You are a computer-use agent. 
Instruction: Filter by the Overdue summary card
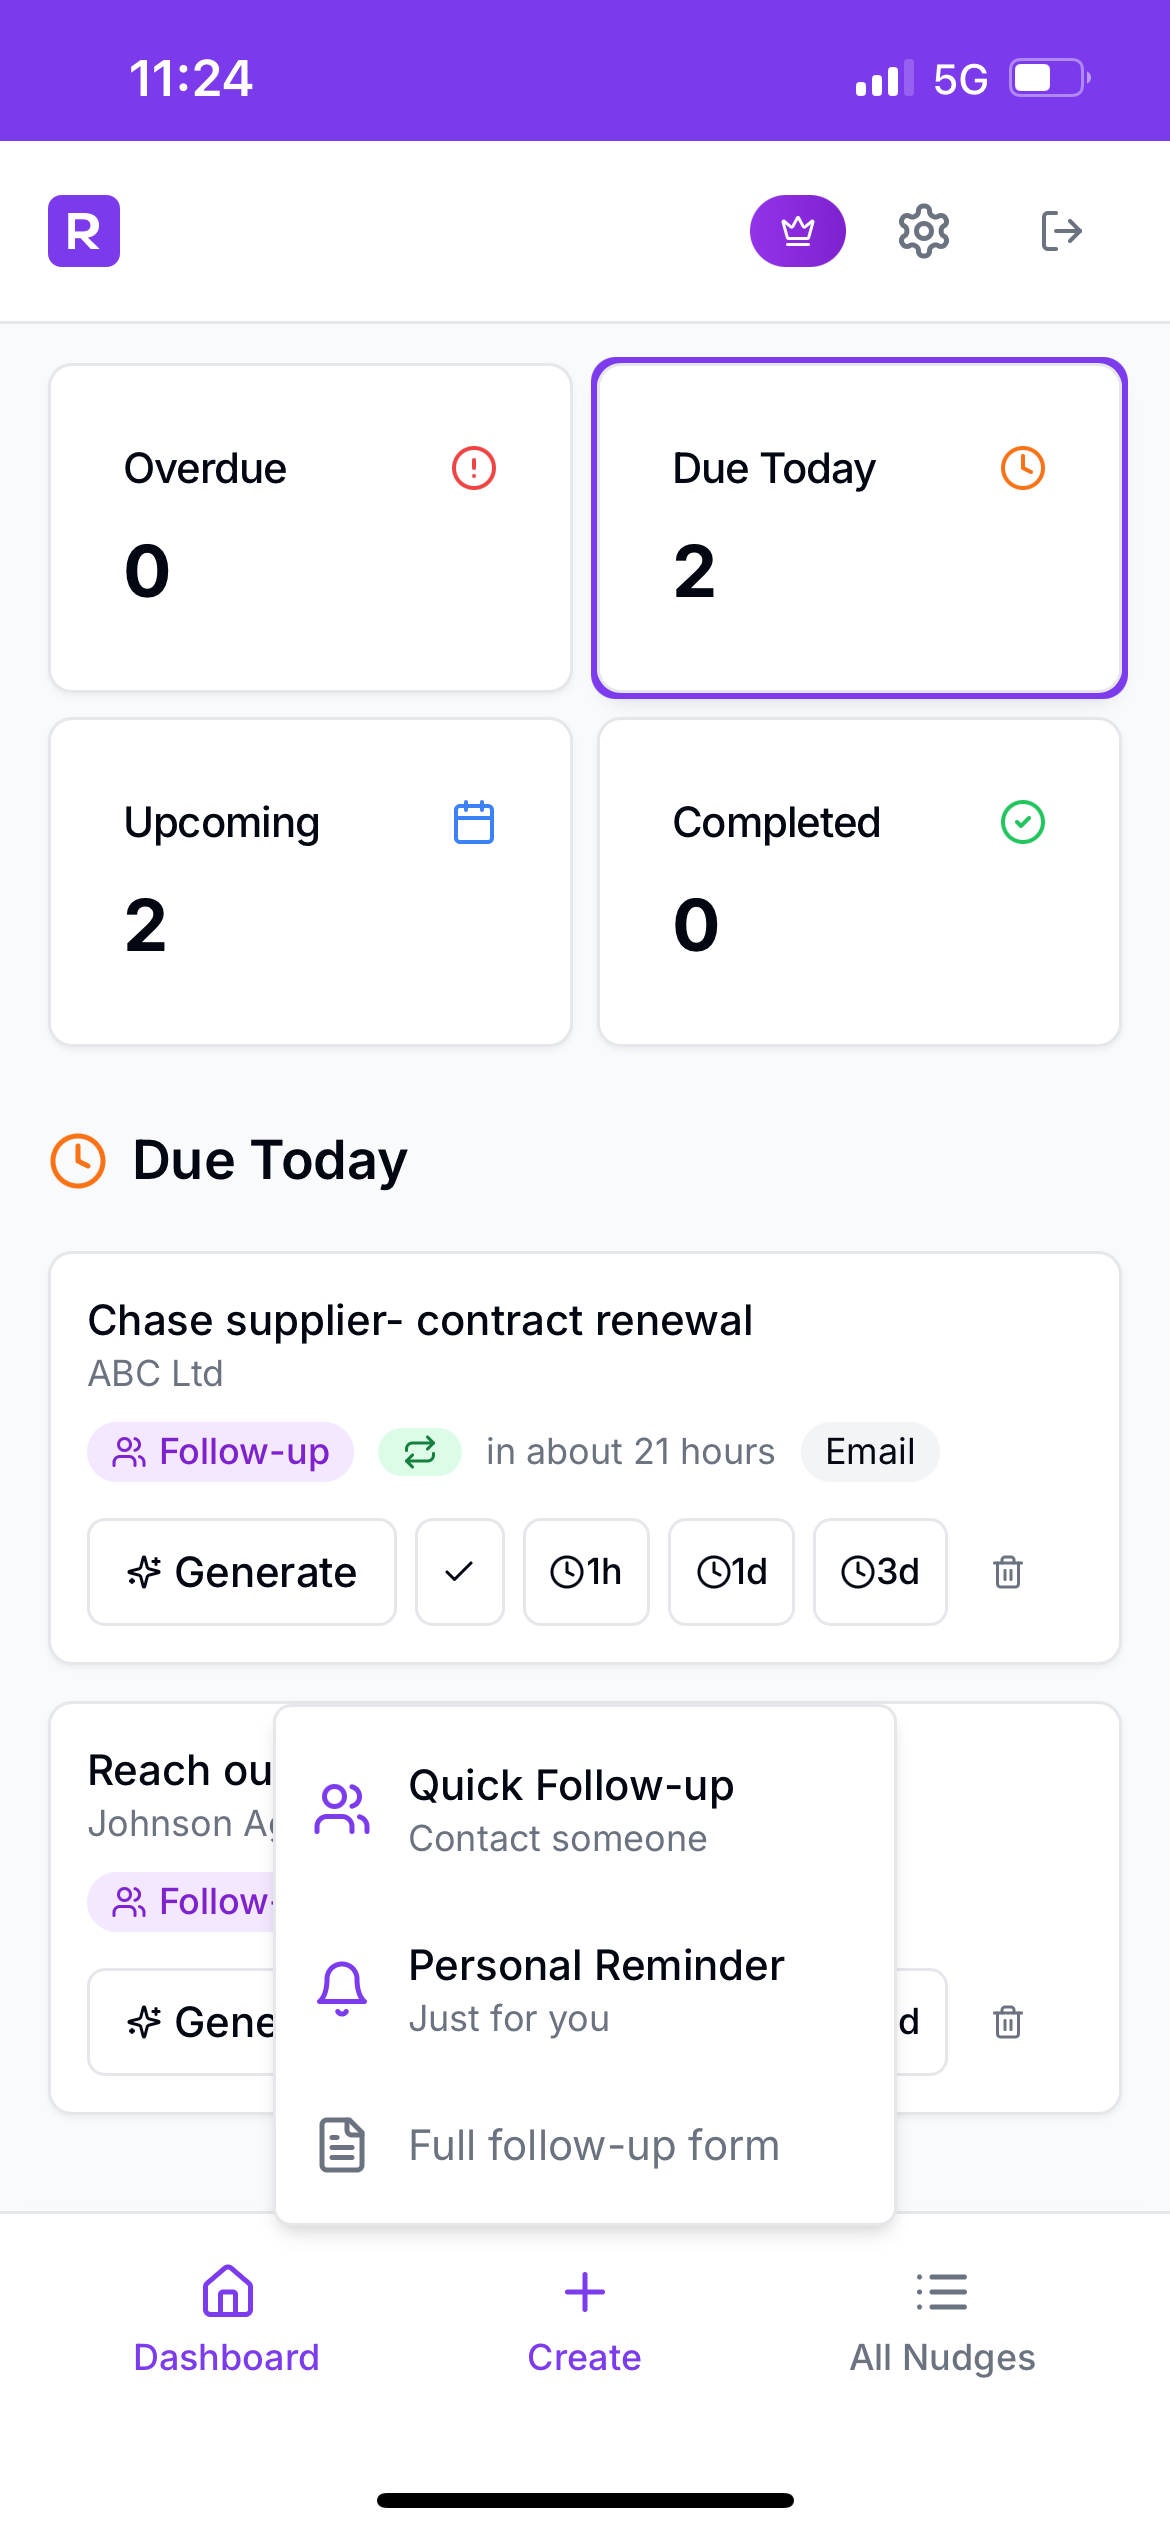point(310,528)
